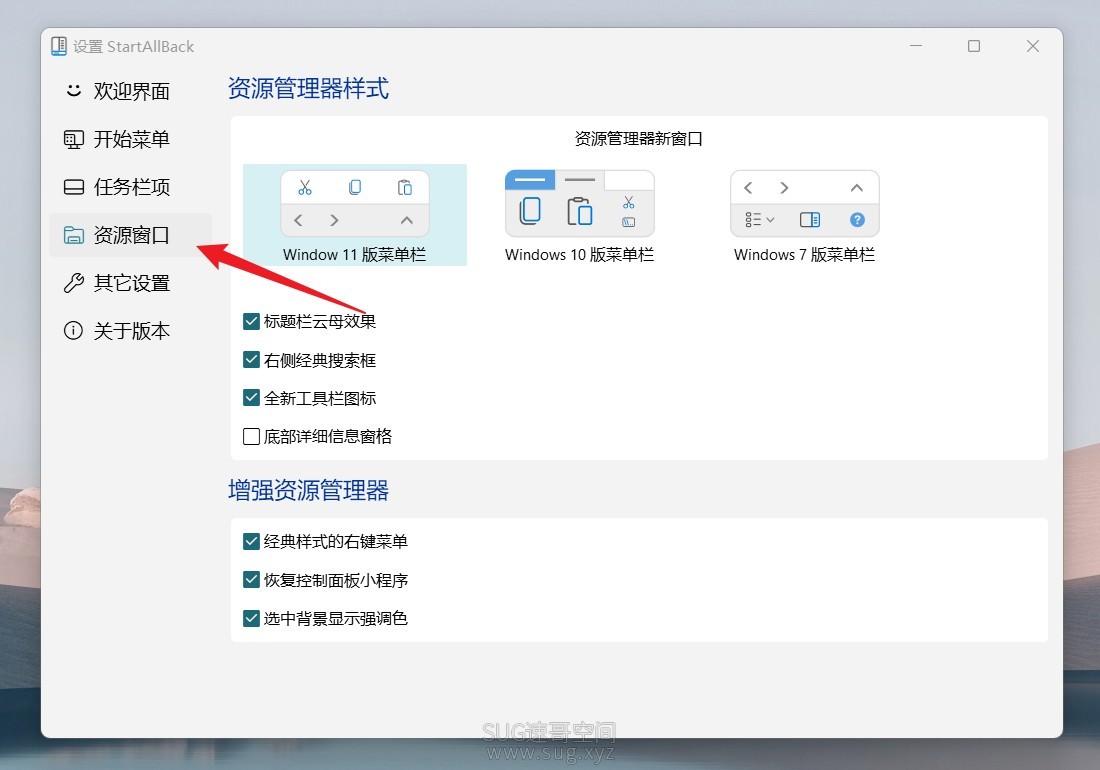
Task: Click blue ribbon tab in Windows 10 preview
Action: 530,180
